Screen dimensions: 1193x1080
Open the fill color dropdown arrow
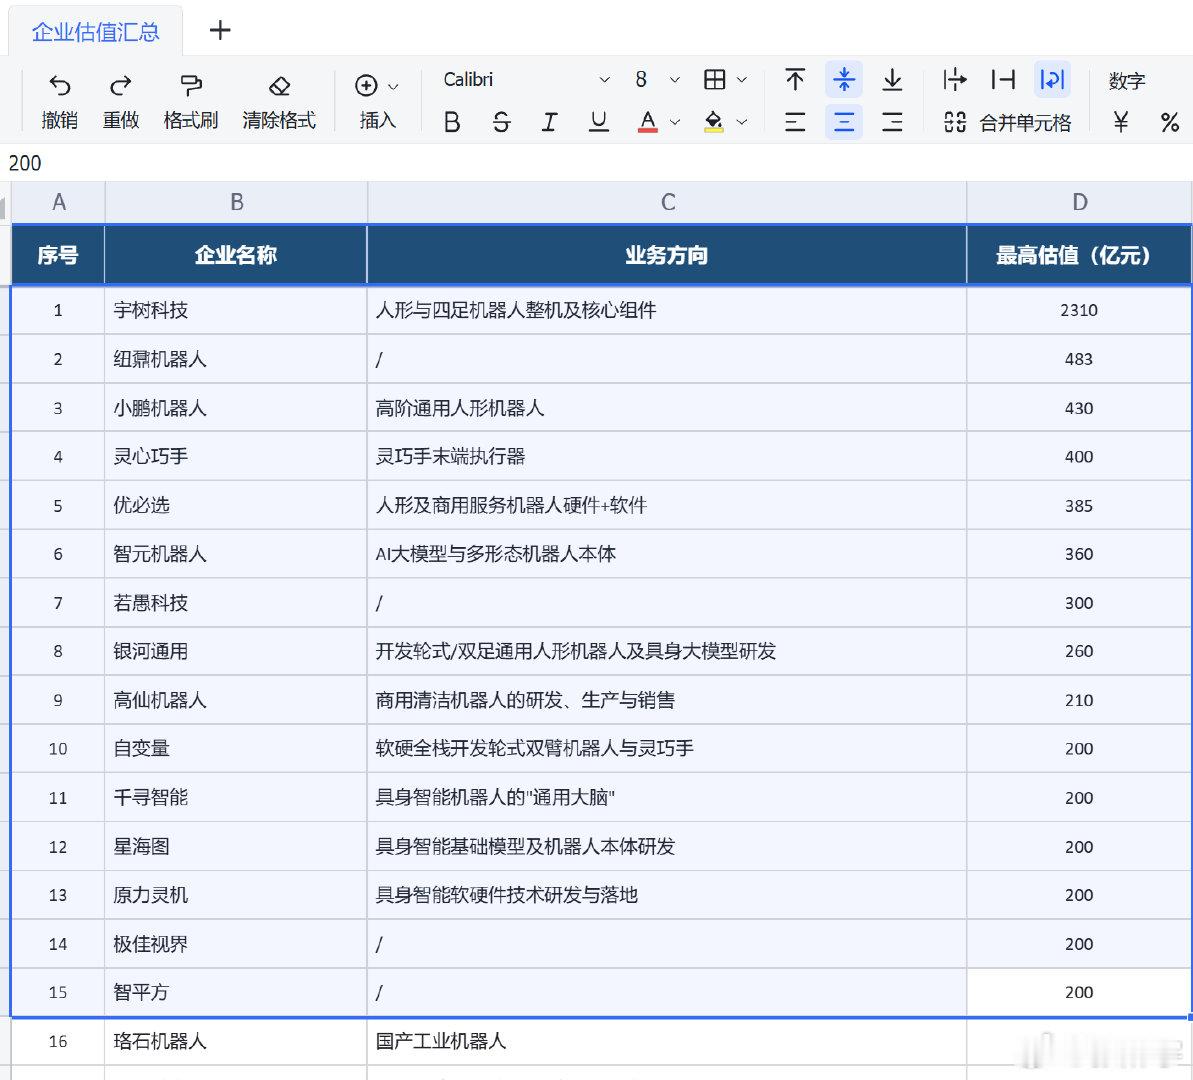coord(742,122)
